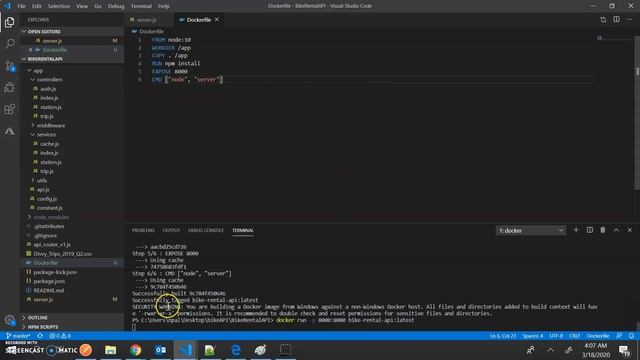The height and width of the screenshot is (360, 640).
Task: Click Open Changes icon in editor toolbar
Action: tap(603, 20)
